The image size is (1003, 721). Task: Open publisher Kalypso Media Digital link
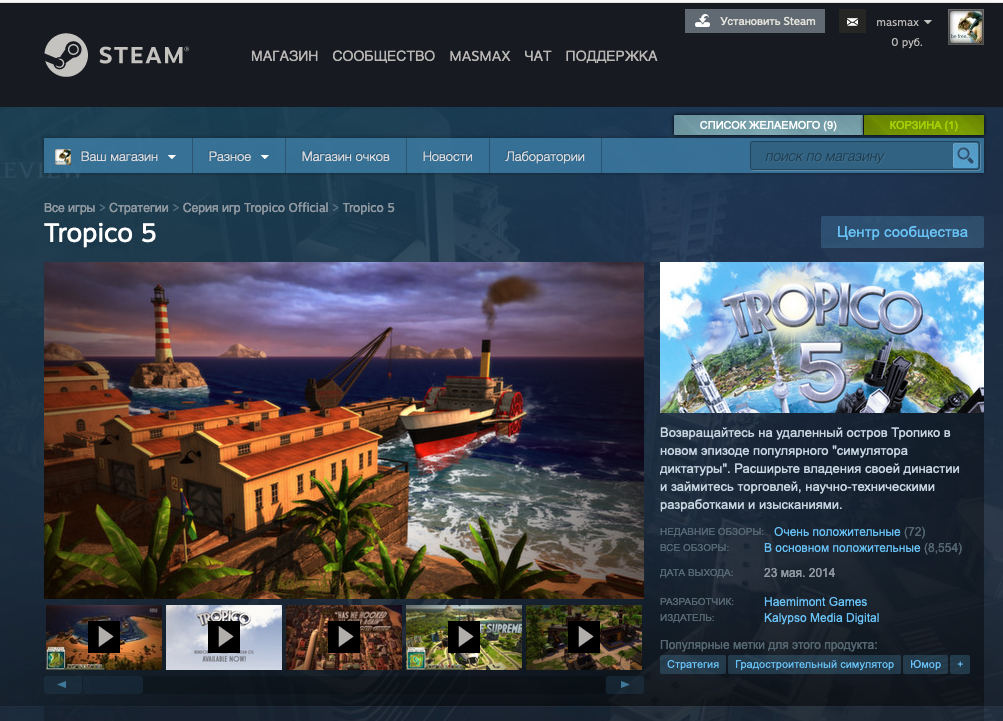point(821,618)
